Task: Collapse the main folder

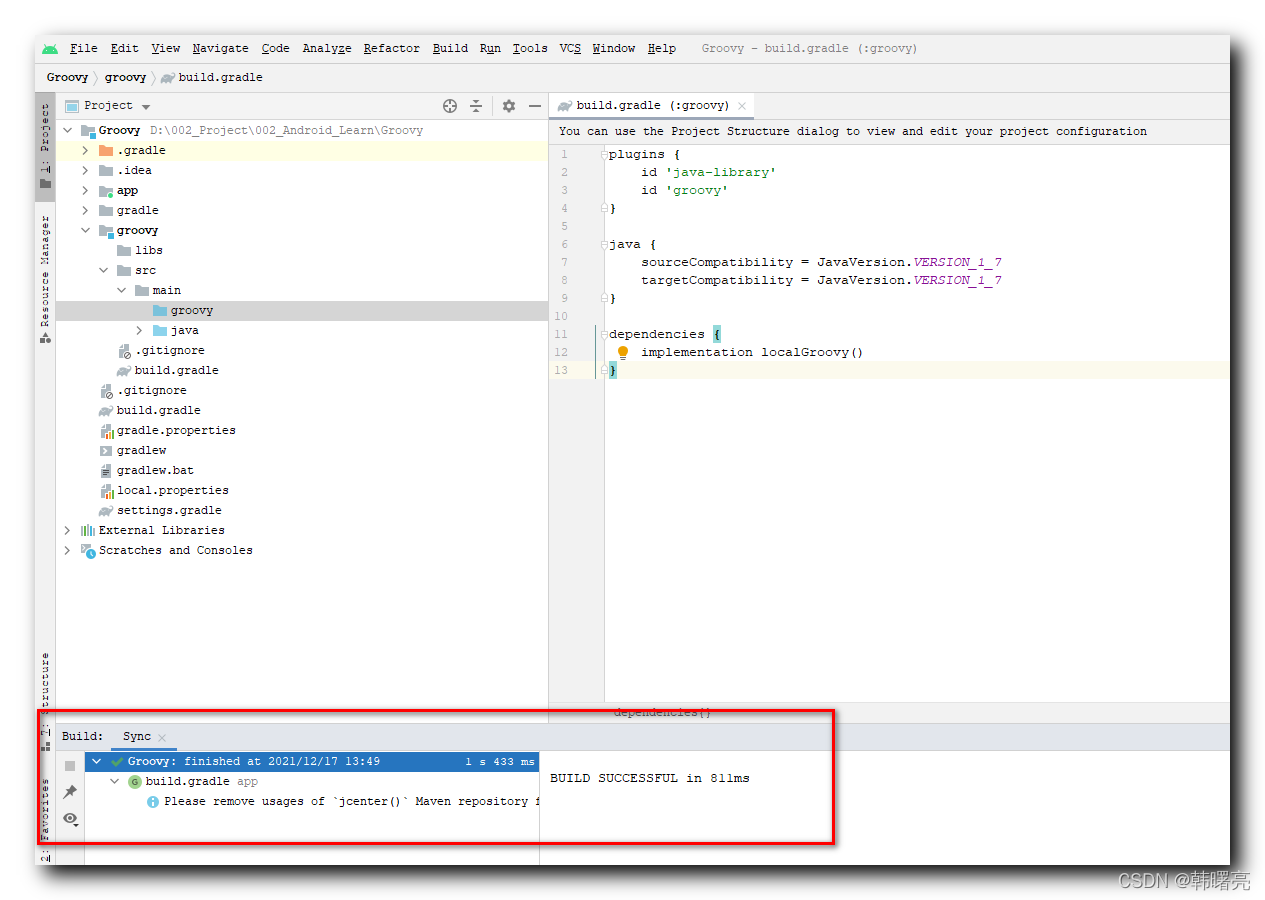Action: (121, 290)
